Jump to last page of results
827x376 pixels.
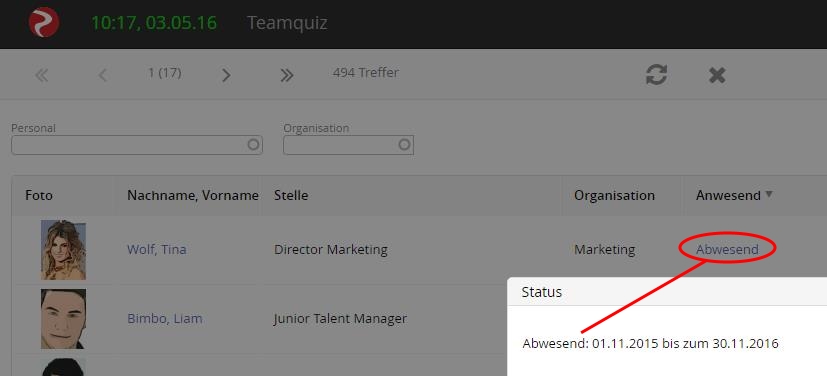click(x=286, y=75)
